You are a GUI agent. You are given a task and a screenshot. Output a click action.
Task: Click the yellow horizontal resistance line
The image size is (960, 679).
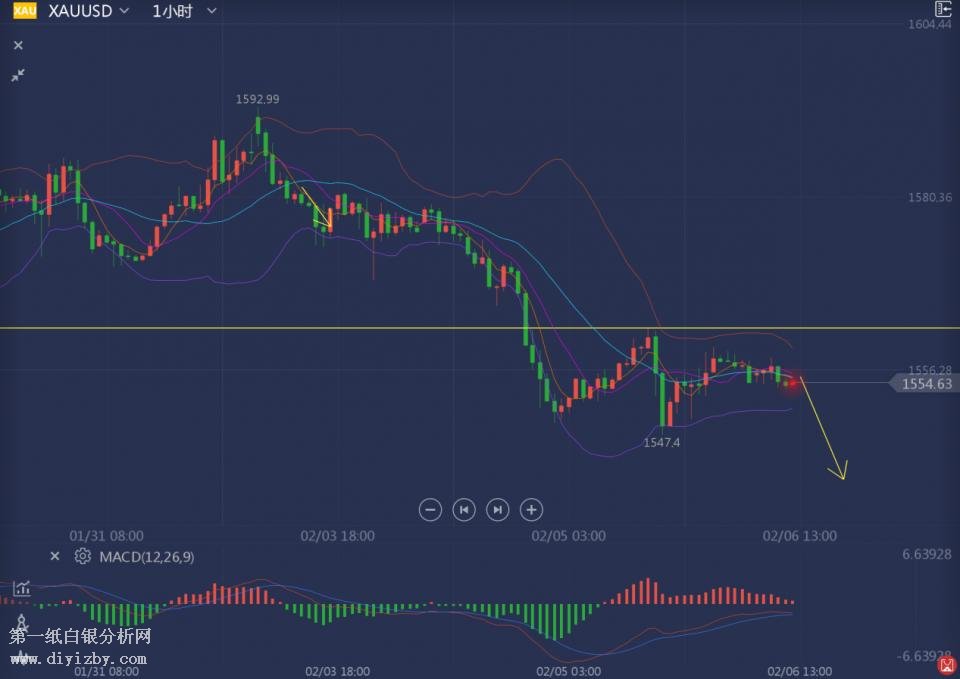point(300,328)
